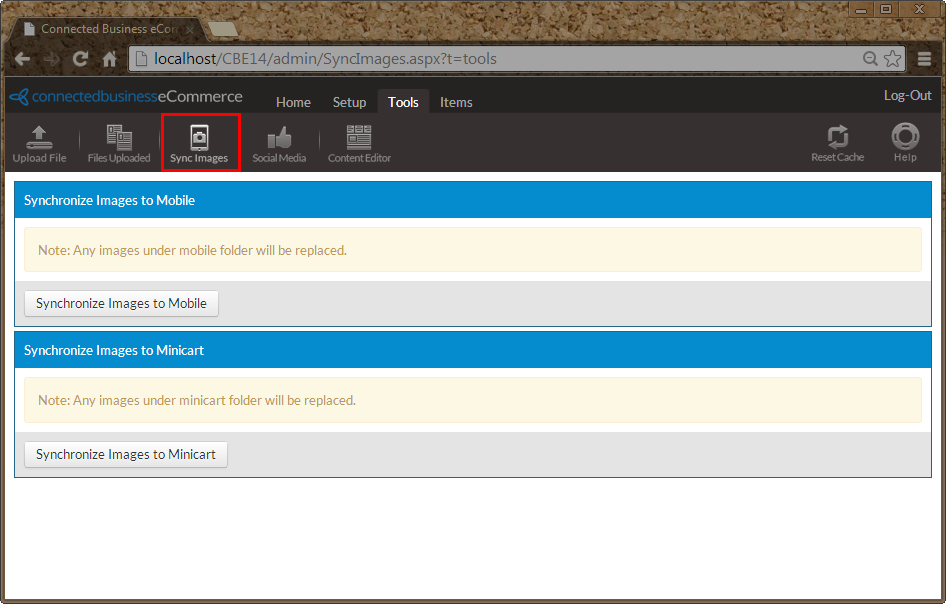
Task: Select the Tools menu tab
Action: tap(403, 102)
